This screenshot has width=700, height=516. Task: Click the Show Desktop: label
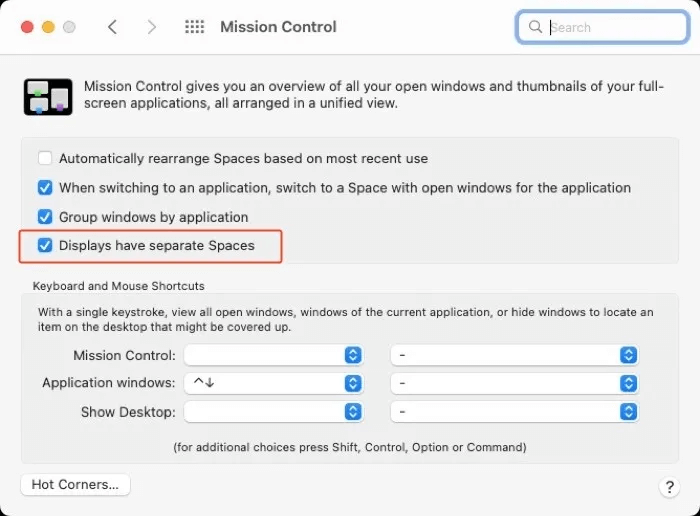point(128,412)
